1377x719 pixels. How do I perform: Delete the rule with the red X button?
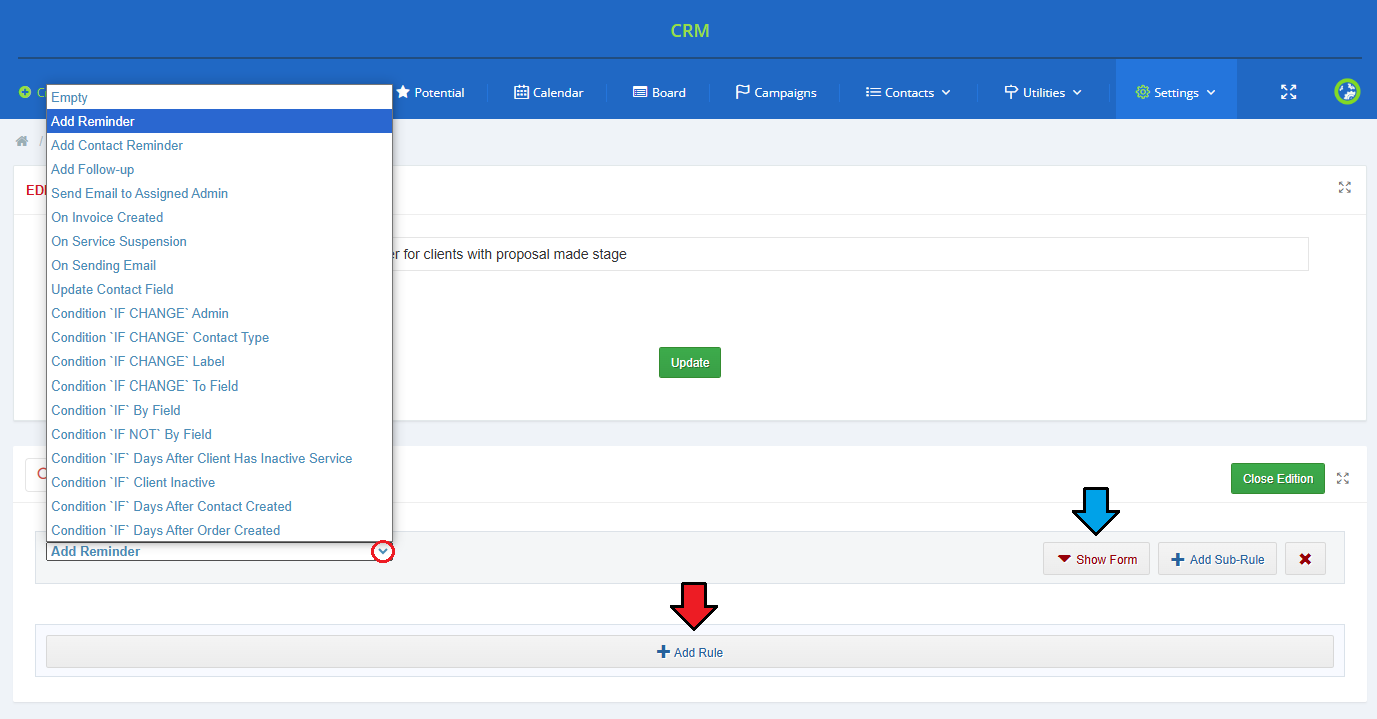tap(1305, 559)
